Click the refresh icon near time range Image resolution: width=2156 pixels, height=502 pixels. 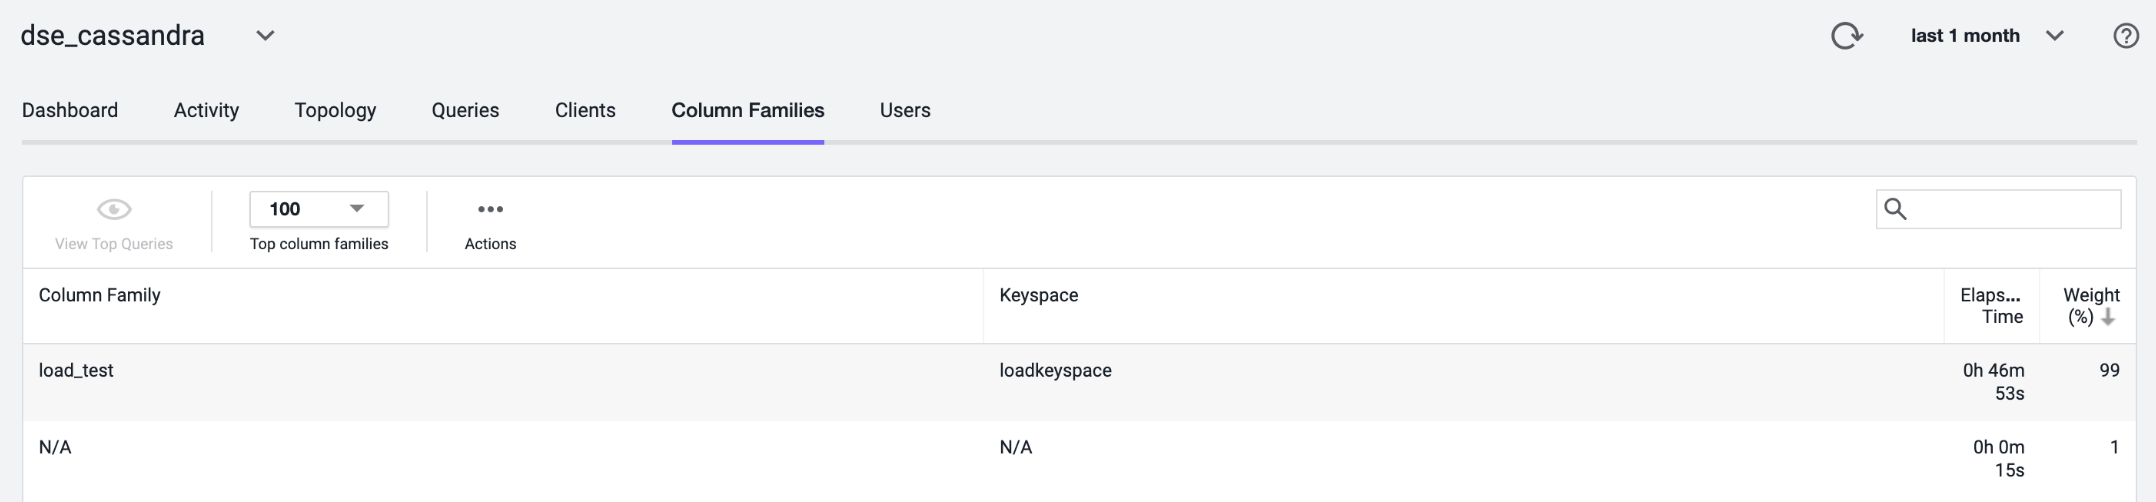1846,36
